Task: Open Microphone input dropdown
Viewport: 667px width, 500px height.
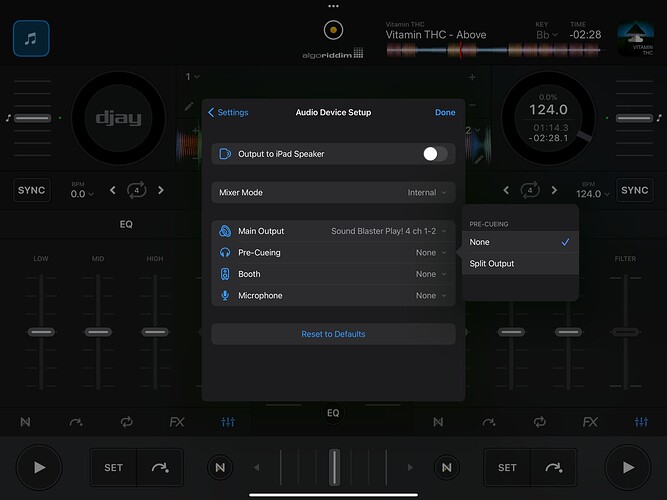Action: (334, 295)
